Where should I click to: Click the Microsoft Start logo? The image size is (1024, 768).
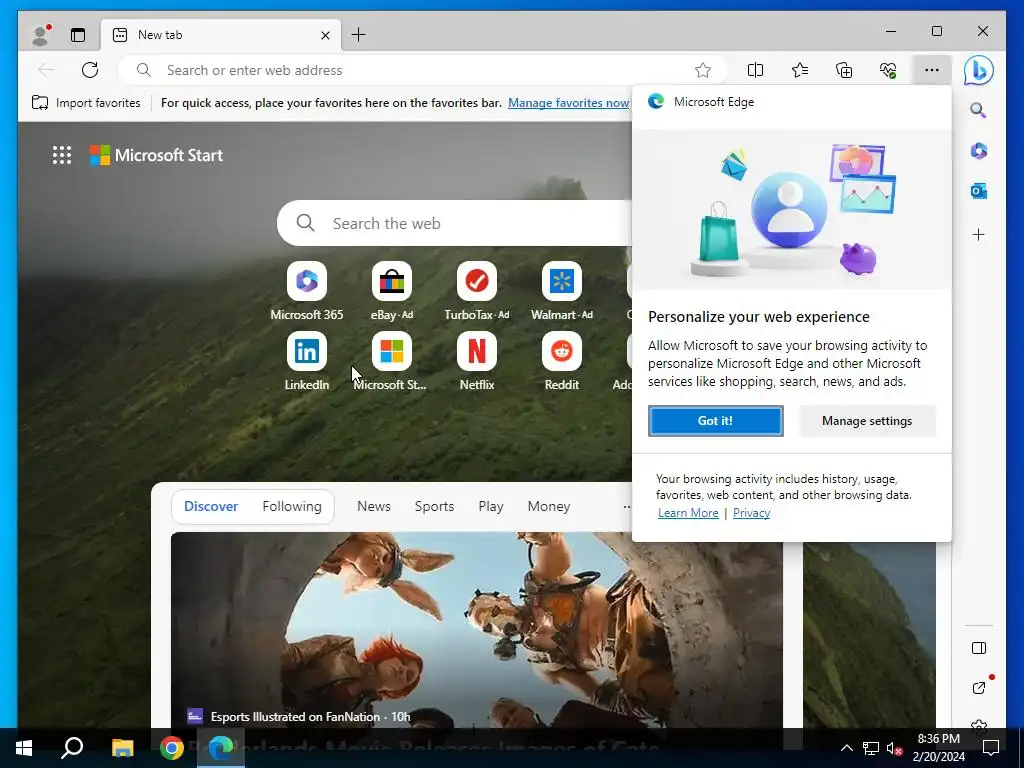tap(157, 155)
